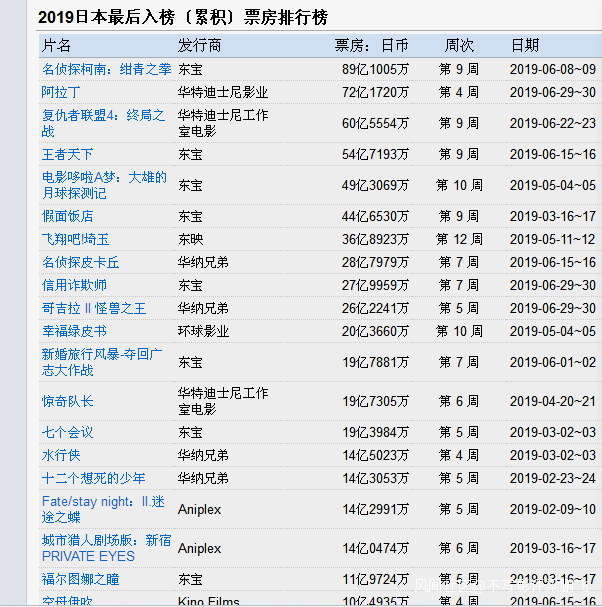Open the 名侦探柯南：绀青之拳 movie link
This screenshot has height=607, width=602.
click(x=106, y=69)
